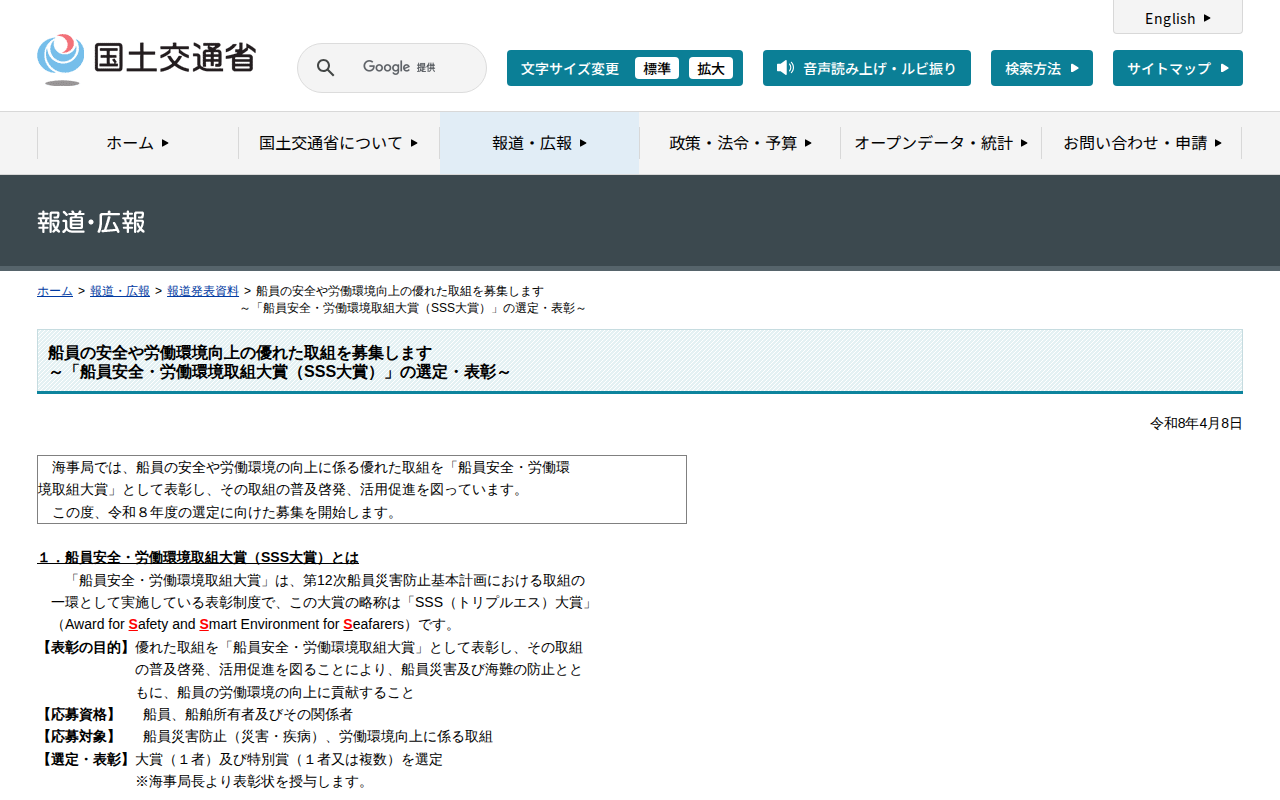Screen dimensions: 1280x800
Task: Set font size to 標準
Action: tap(657, 68)
